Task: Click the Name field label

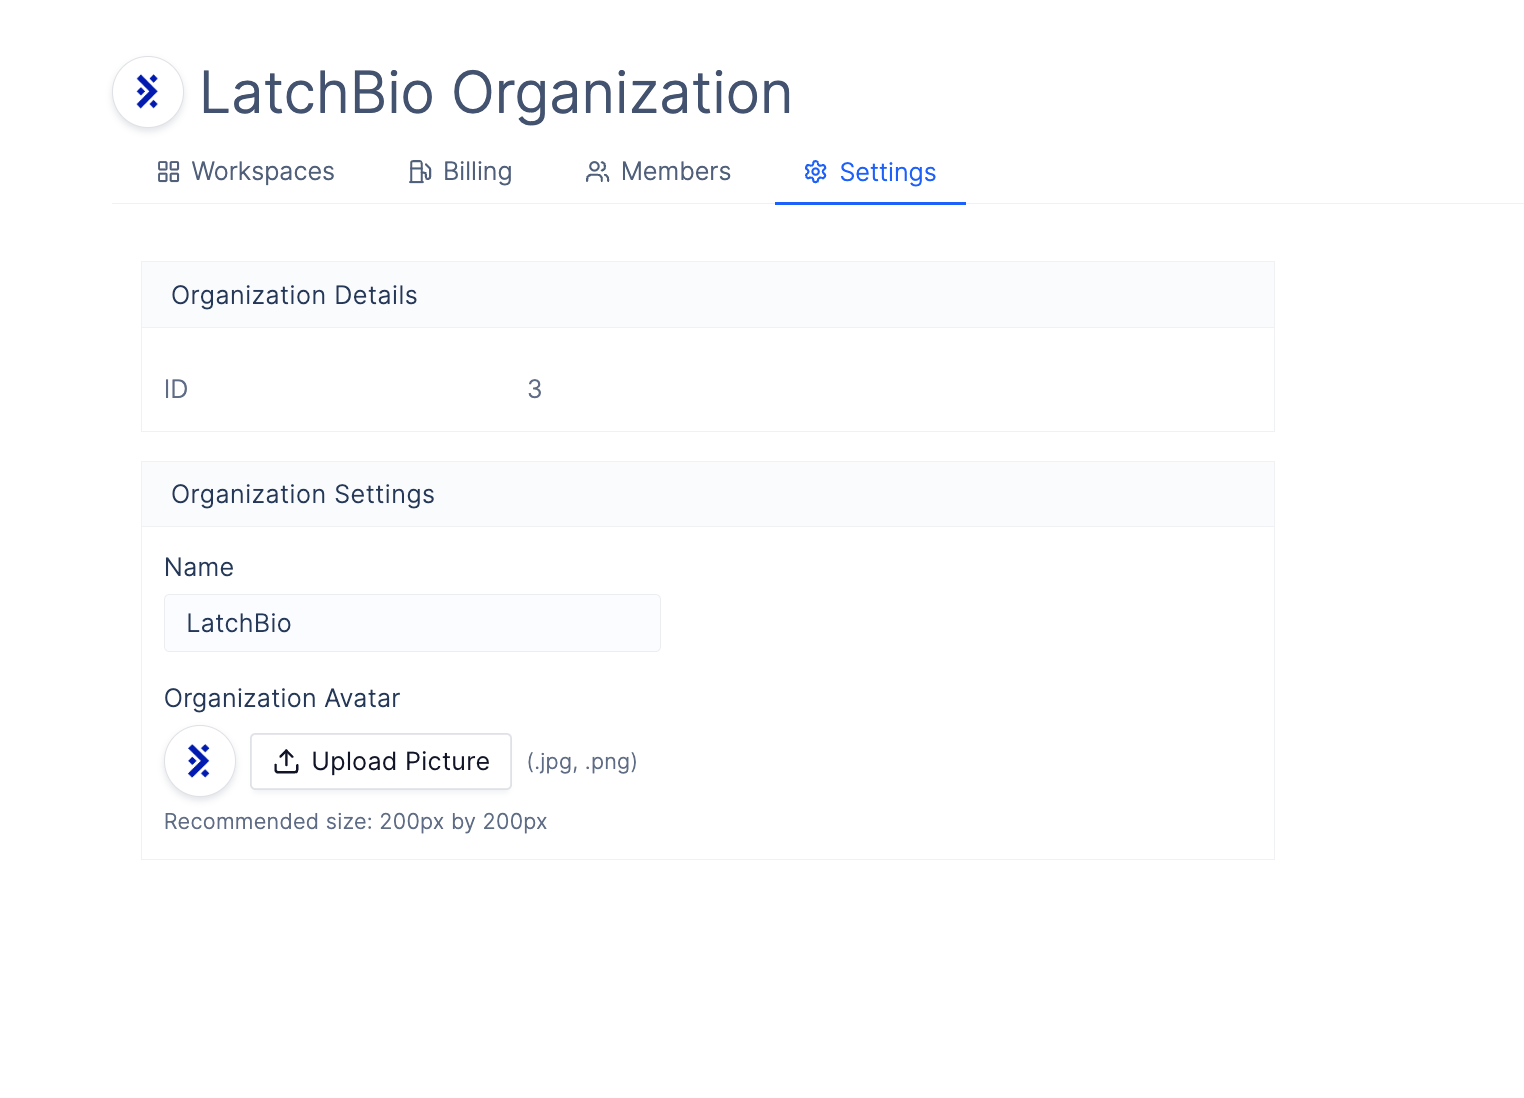Action: 199,567
